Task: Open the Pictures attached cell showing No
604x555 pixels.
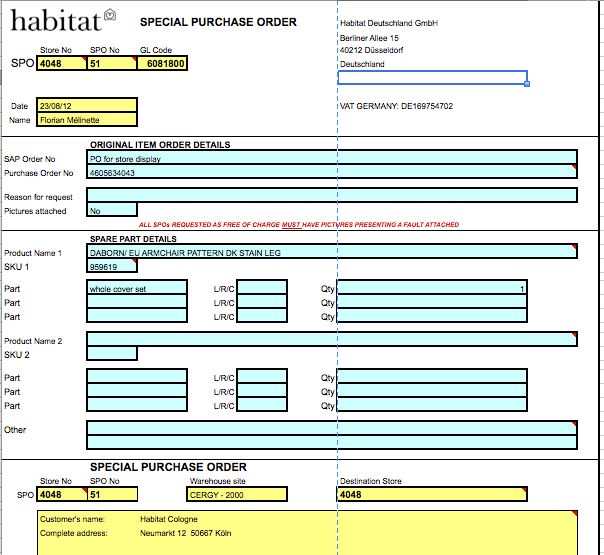Action: pyautogui.click(x=112, y=211)
